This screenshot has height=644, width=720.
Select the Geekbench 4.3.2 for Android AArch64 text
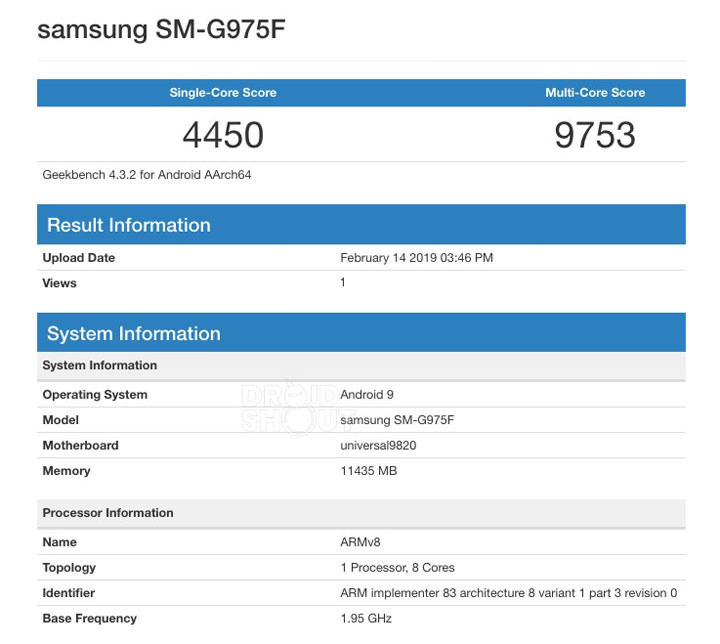pos(146,175)
